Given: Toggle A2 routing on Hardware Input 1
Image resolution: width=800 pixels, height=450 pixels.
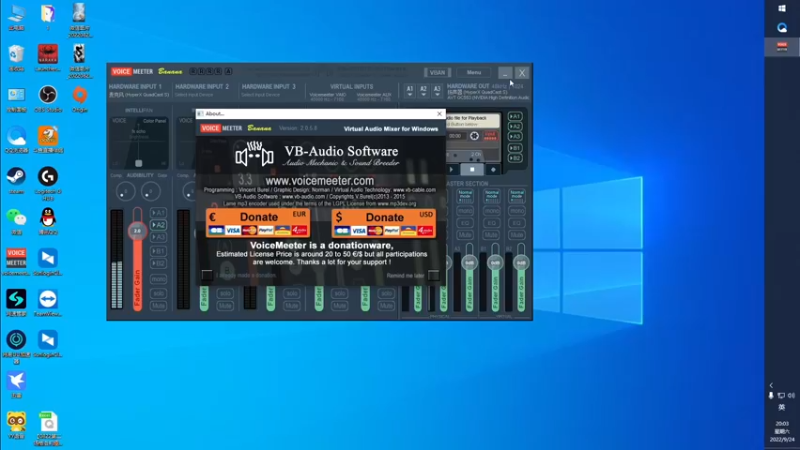Looking at the screenshot, I should [x=158, y=225].
